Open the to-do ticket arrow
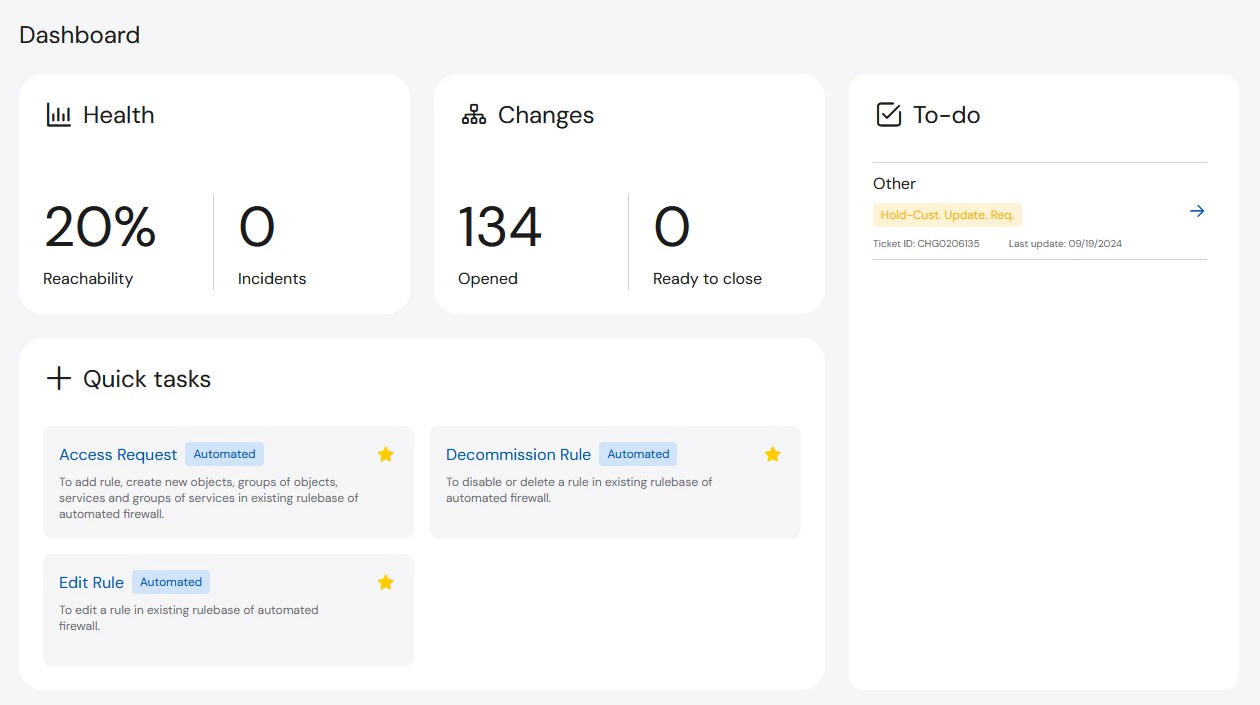This screenshot has width=1260, height=705. pos(1197,211)
